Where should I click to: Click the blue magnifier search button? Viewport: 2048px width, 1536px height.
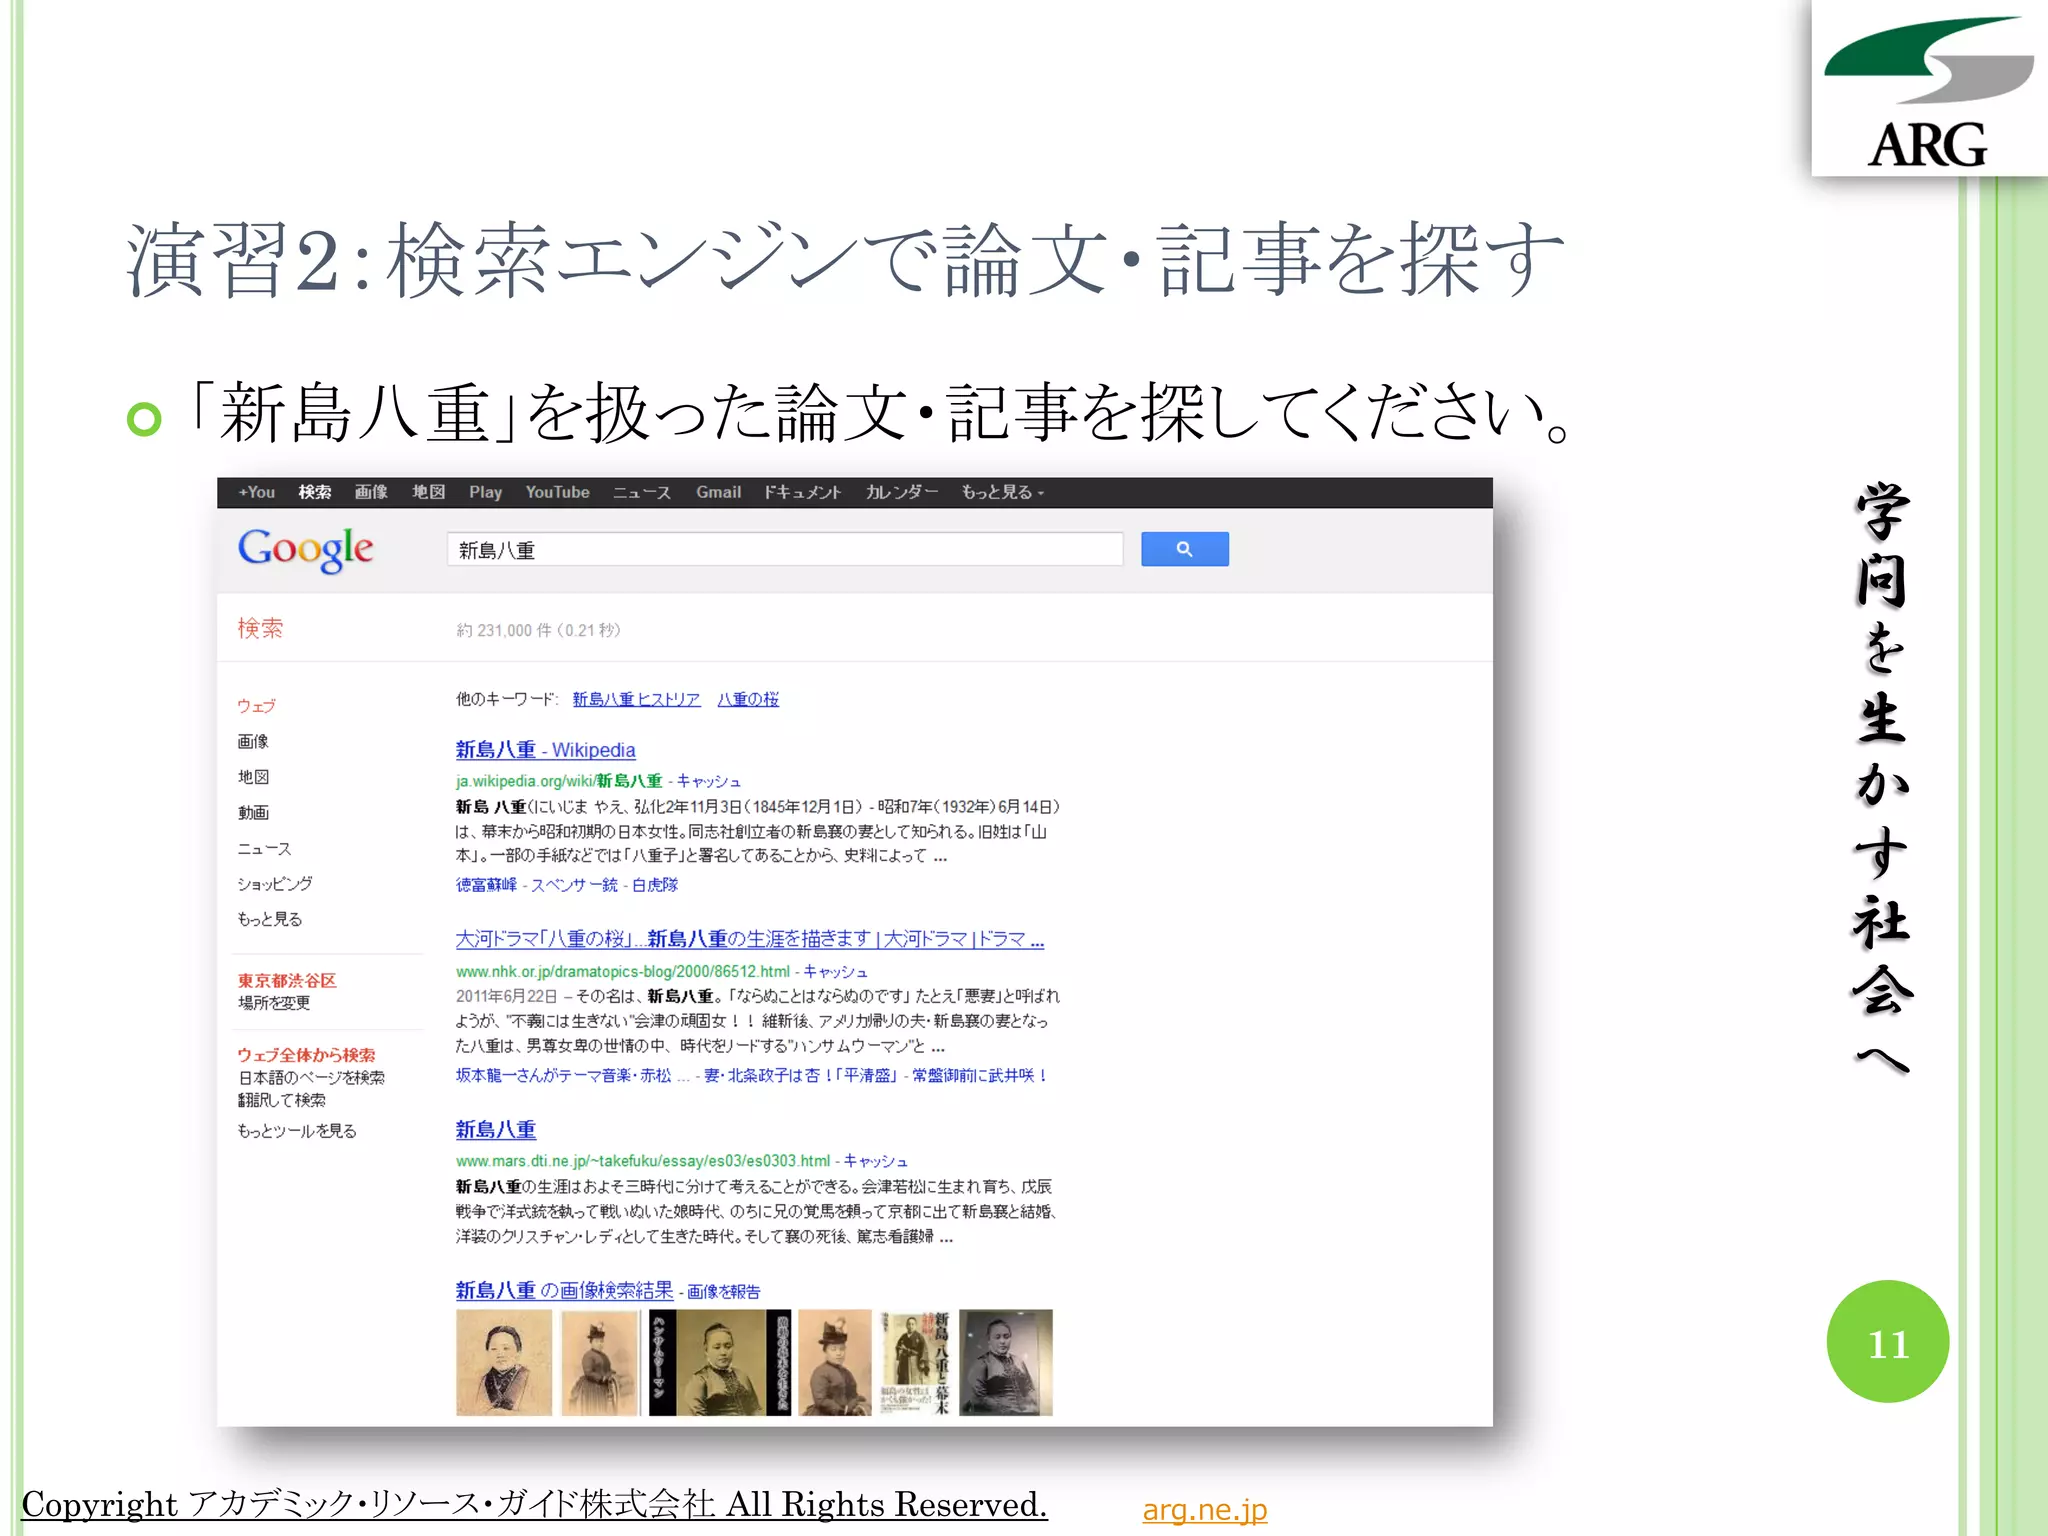click(1184, 549)
